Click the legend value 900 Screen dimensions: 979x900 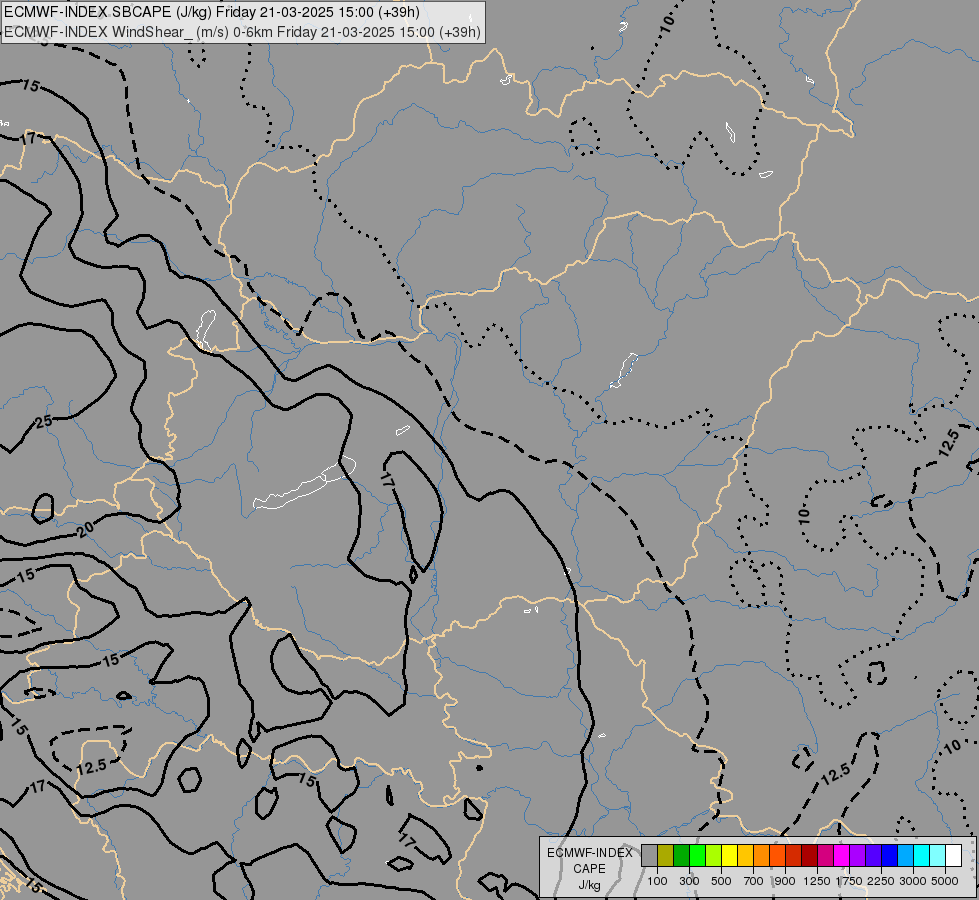[785, 881]
